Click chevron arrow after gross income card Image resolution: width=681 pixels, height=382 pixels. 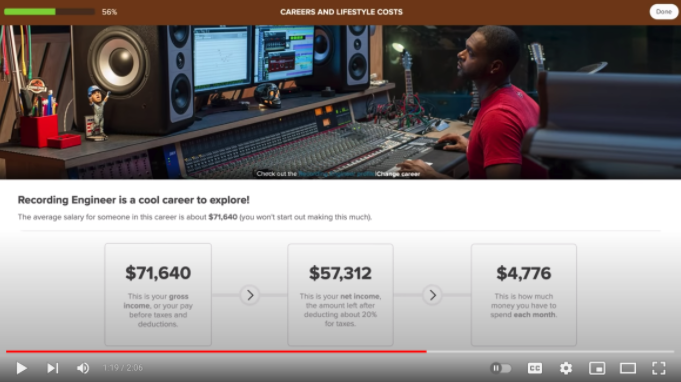click(x=250, y=295)
